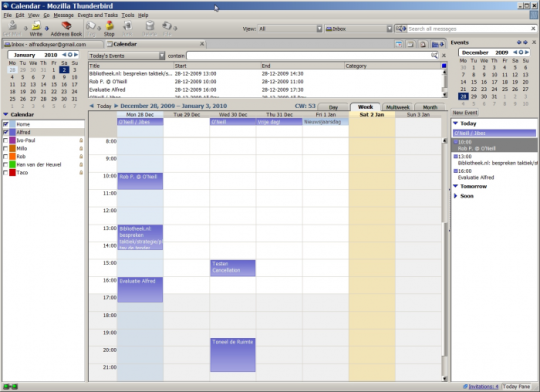
Task: Click the Today navigation button
Action: click(x=104, y=106)
